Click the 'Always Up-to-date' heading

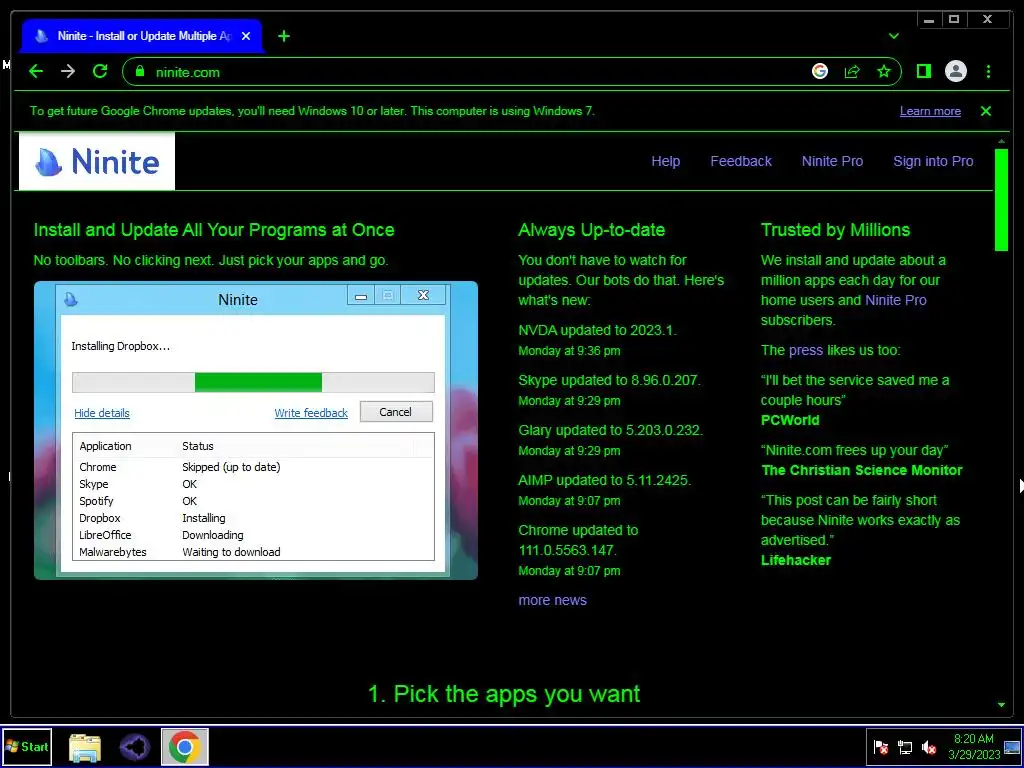[x=592, y=230]
